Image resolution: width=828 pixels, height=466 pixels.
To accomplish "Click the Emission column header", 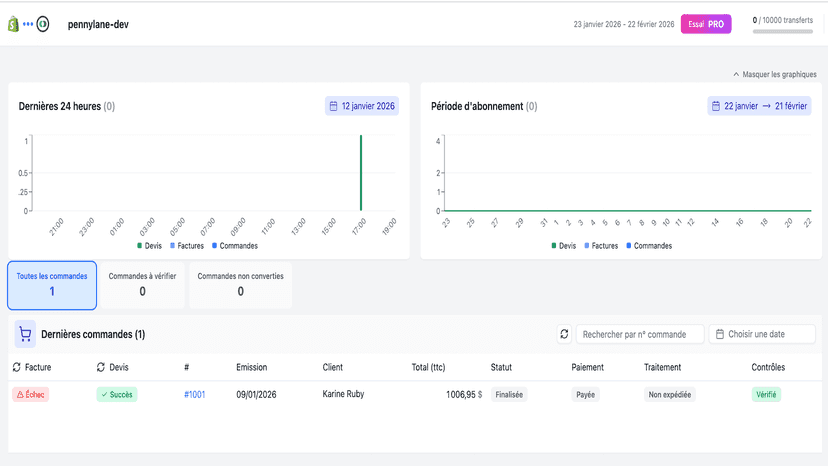I will [251, 367].
